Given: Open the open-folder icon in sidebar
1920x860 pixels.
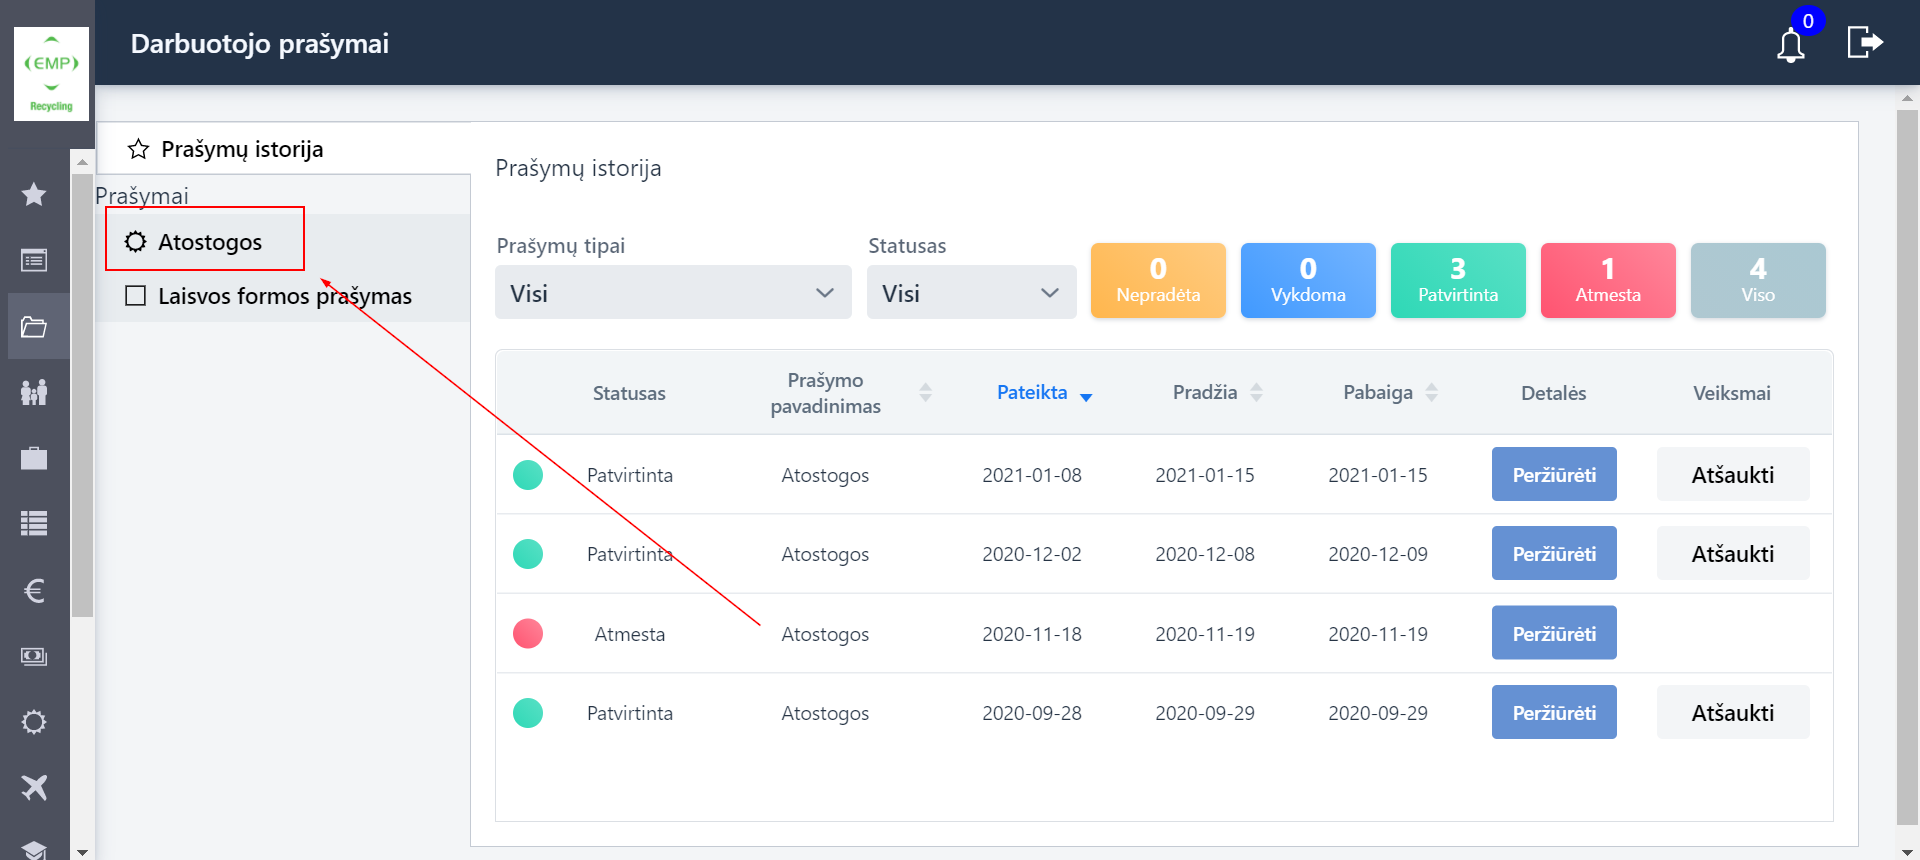Looking at the screenshot, I should click(34, 327).
